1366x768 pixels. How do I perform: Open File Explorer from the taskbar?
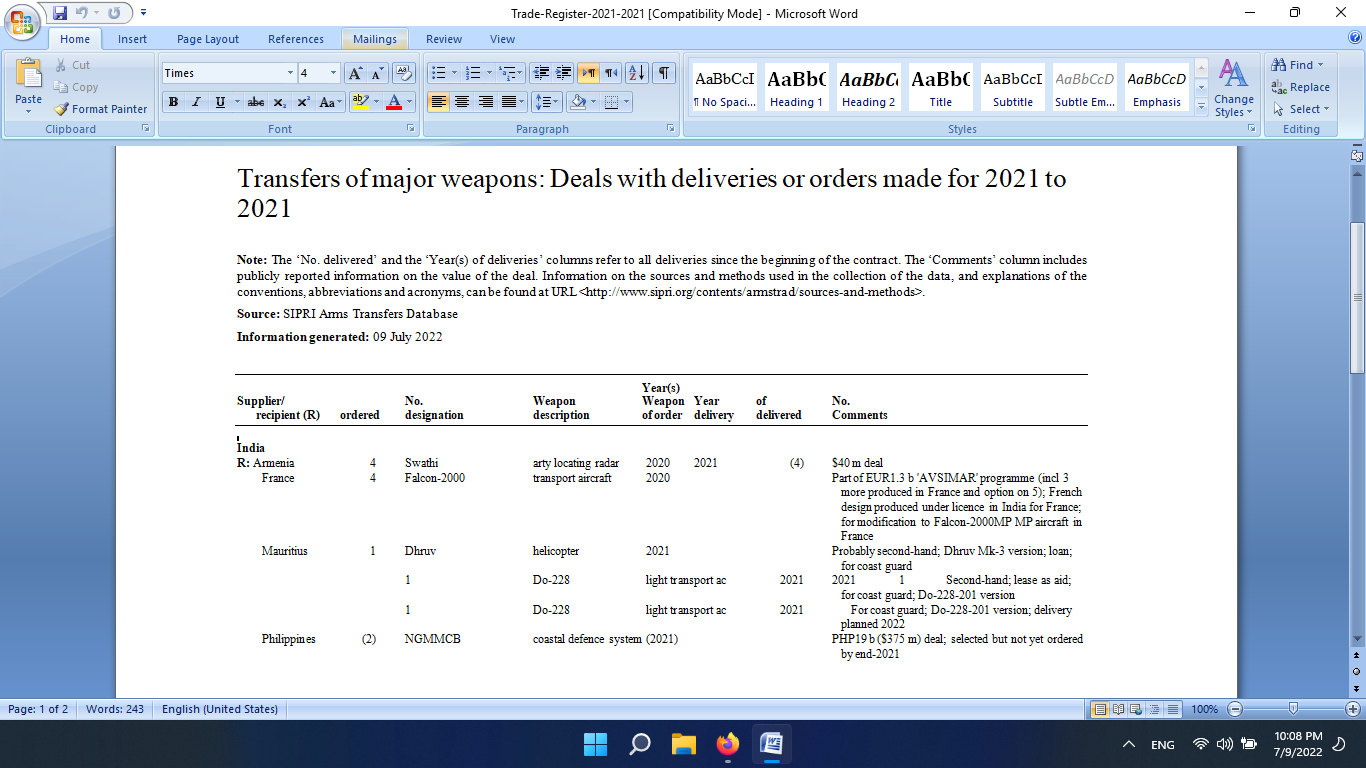684,744
